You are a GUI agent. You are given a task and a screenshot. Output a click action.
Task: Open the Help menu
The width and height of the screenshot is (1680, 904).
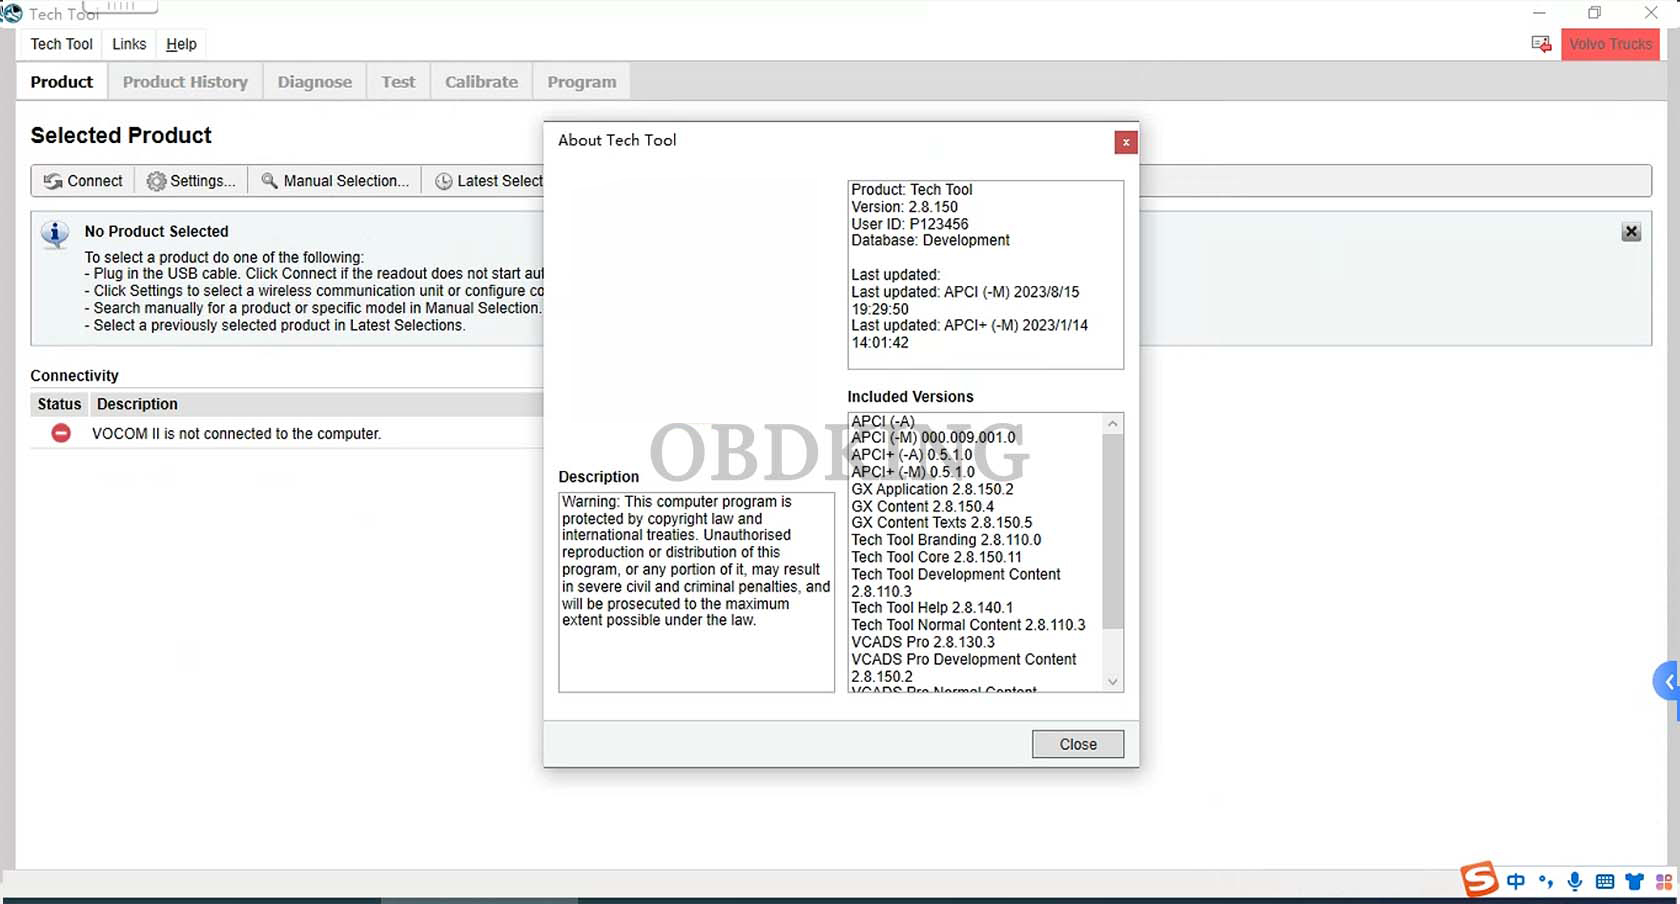click(181, 44)
